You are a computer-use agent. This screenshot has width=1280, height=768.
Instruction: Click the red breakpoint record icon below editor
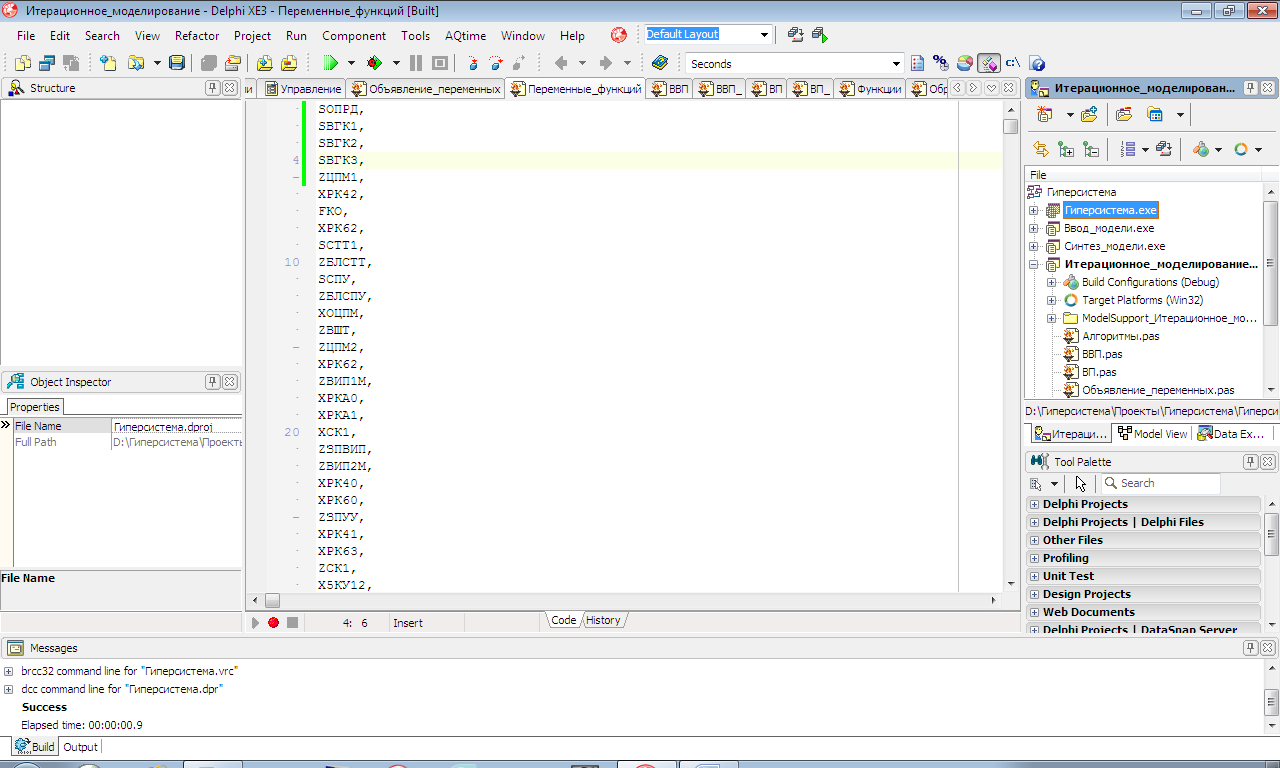273,622
